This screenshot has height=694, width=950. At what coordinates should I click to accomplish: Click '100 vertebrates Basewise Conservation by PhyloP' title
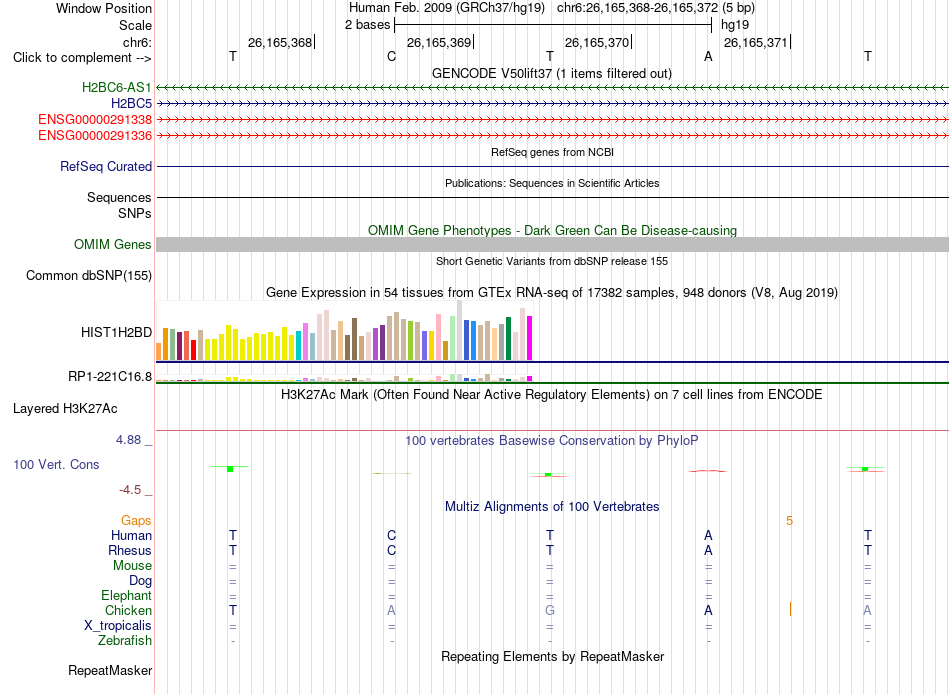(552, 441)
